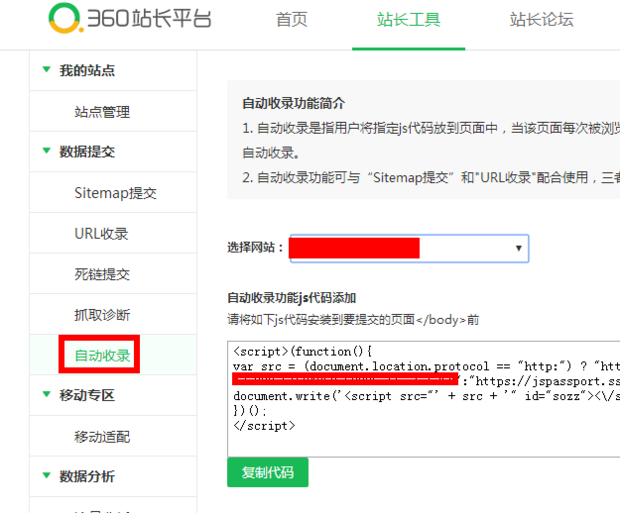620x513 pixels.
Task: Click the 移动专区 heading
Action: (x=87, y=395)
